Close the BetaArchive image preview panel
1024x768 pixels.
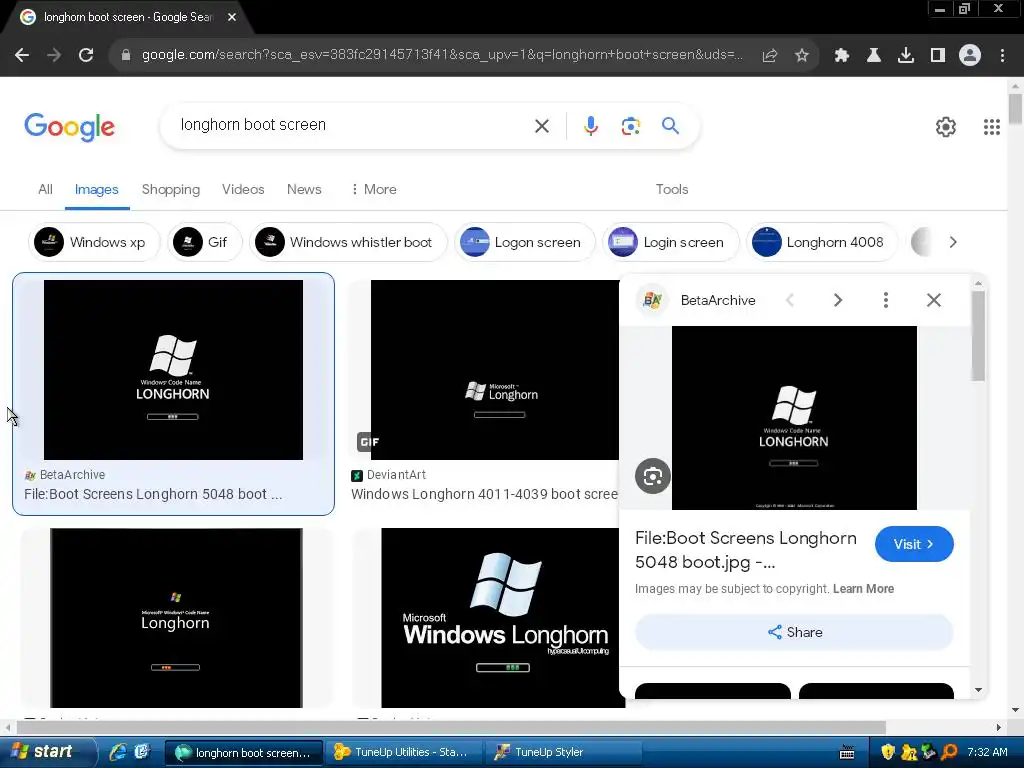tap(934, 300)
